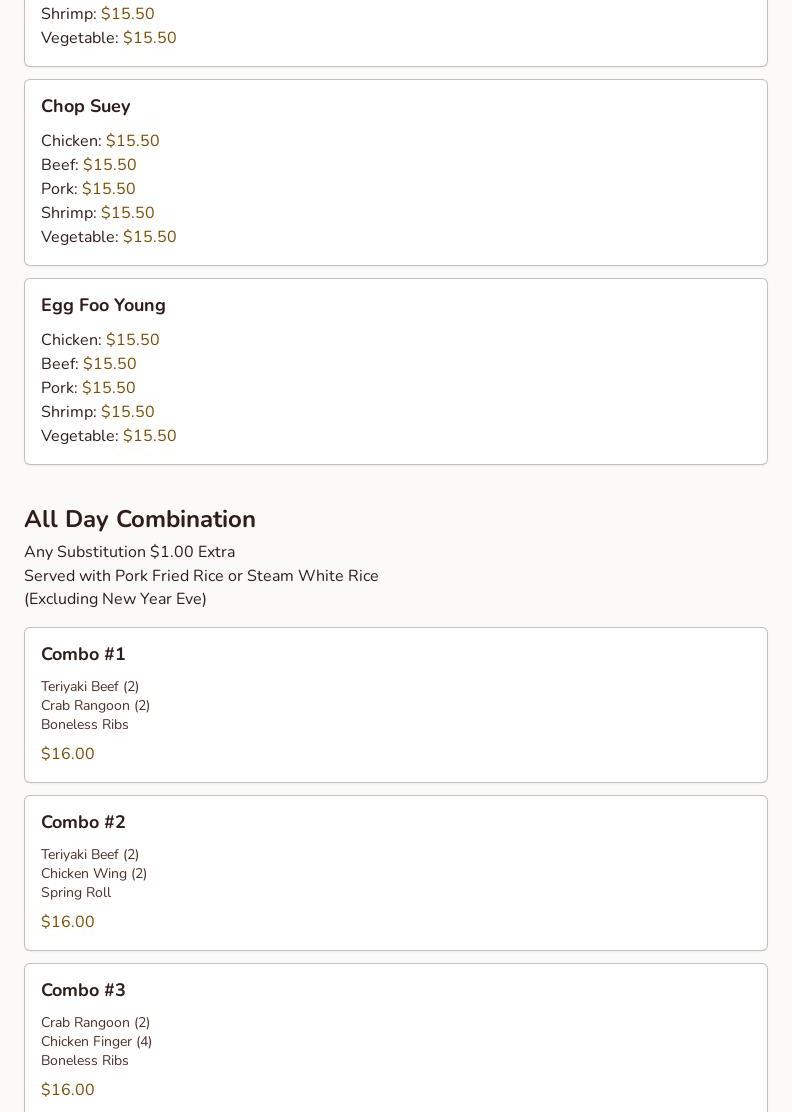Select the Combo #2 card title
Screen dimensions: 792x1112
coord(83,822)
